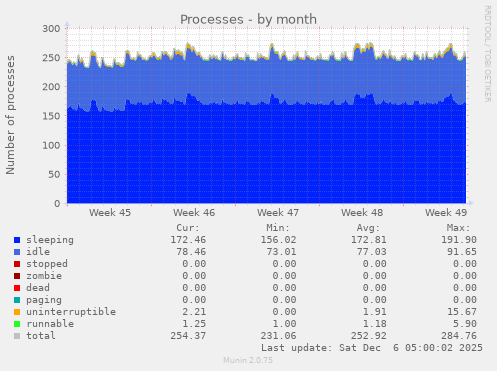Click runnable average value 1.18
This screenshot has height=371, width=497.
coord(375,324)
